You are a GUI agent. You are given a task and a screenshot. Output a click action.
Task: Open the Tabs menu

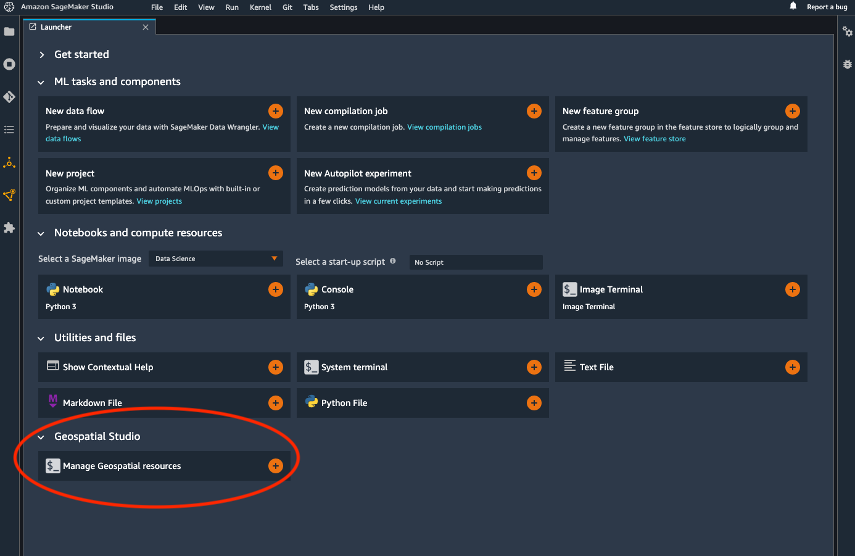(311, 7)
